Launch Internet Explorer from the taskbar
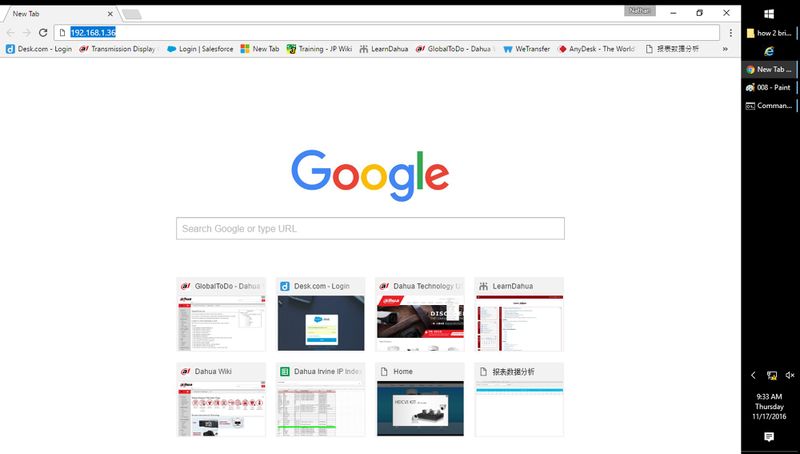 point(769,51)
